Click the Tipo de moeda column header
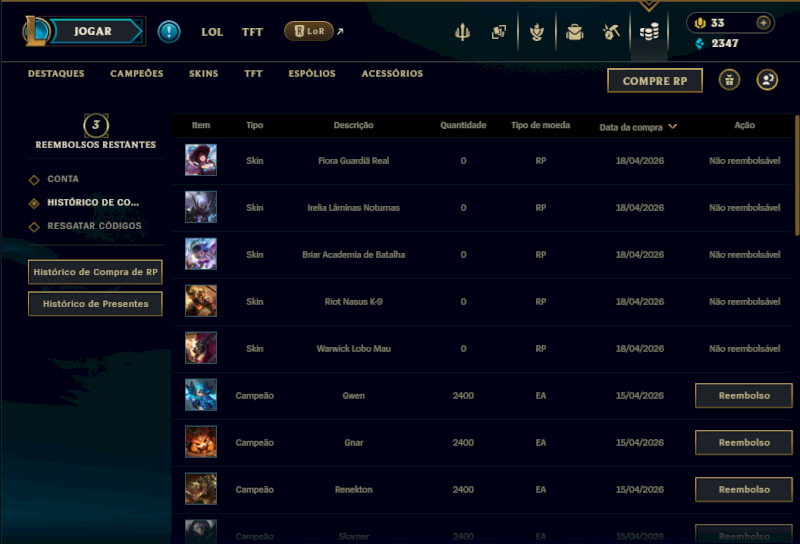This screenshot has height=544, width=800. click(x=540, y=125)
